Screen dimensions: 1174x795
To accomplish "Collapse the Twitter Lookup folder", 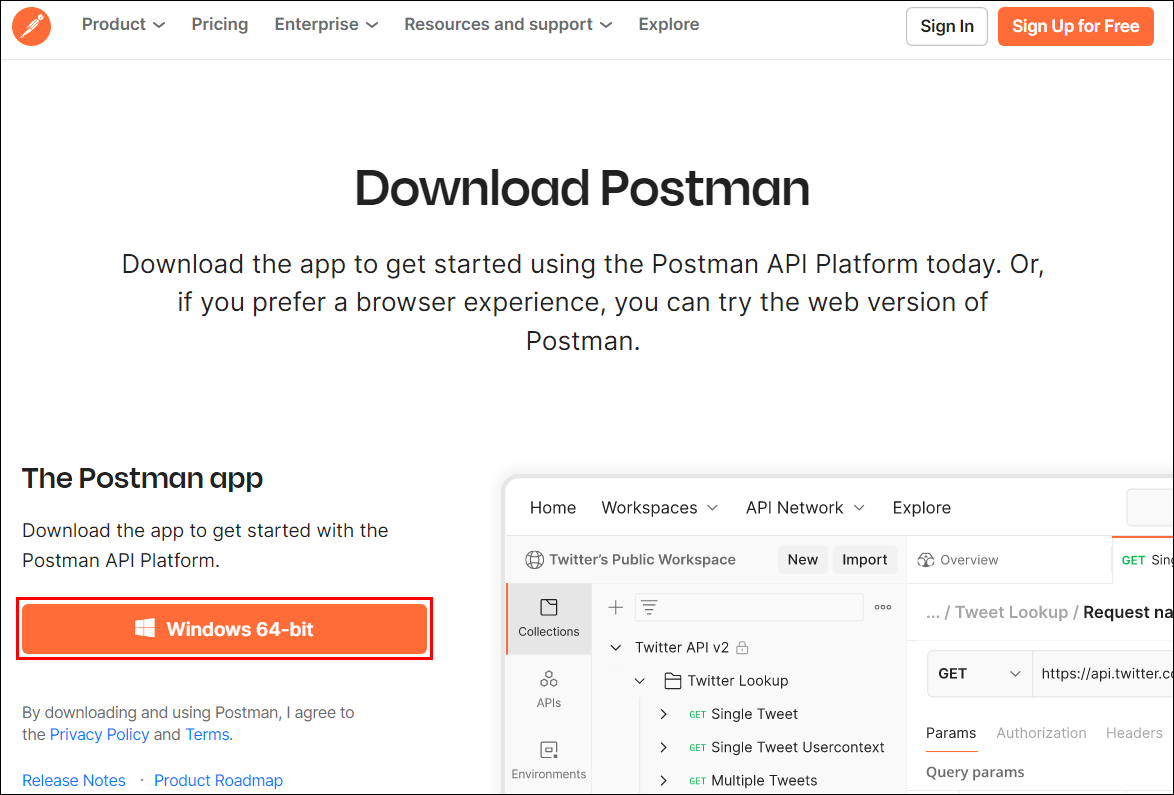I will [639, 681].
